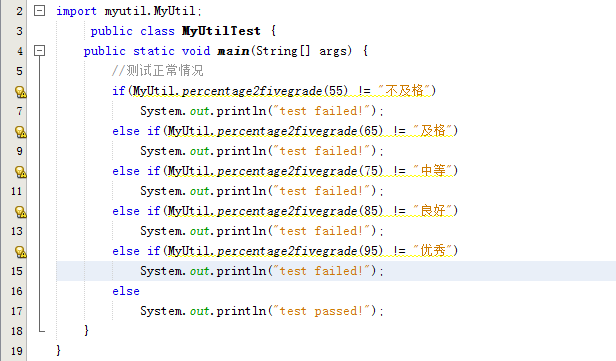616x361 pixels.
Task: Click line number 19 in the gutter
Action: coord(16,351)
